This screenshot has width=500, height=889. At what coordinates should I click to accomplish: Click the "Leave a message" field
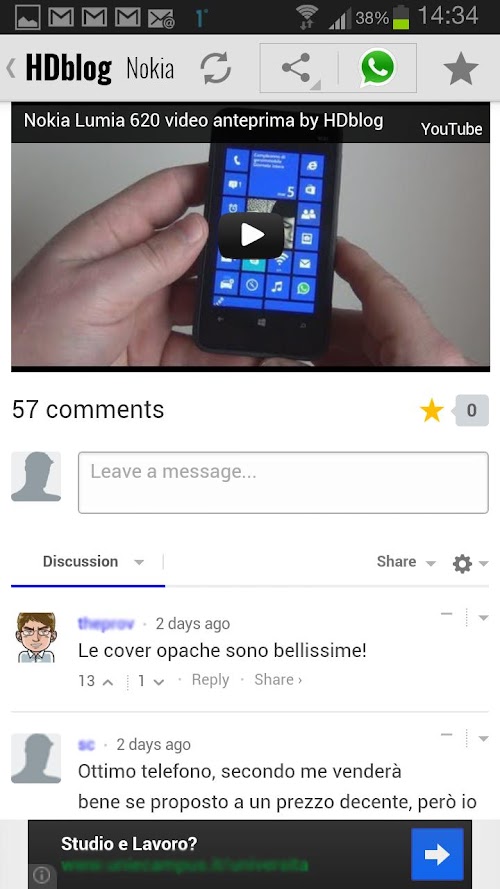coord(283,482)
